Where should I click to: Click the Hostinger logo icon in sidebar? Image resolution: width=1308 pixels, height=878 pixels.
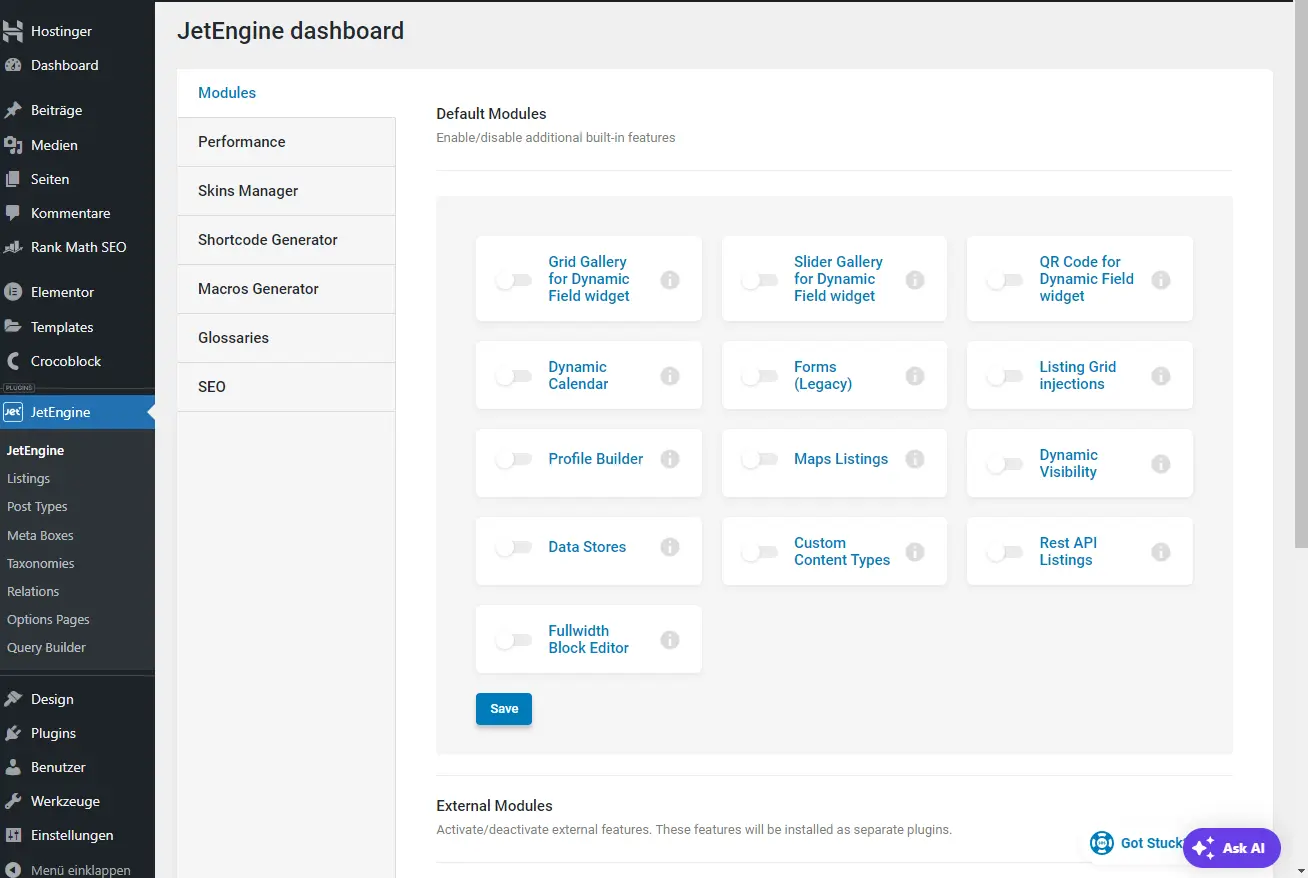(x=13, y=31)
